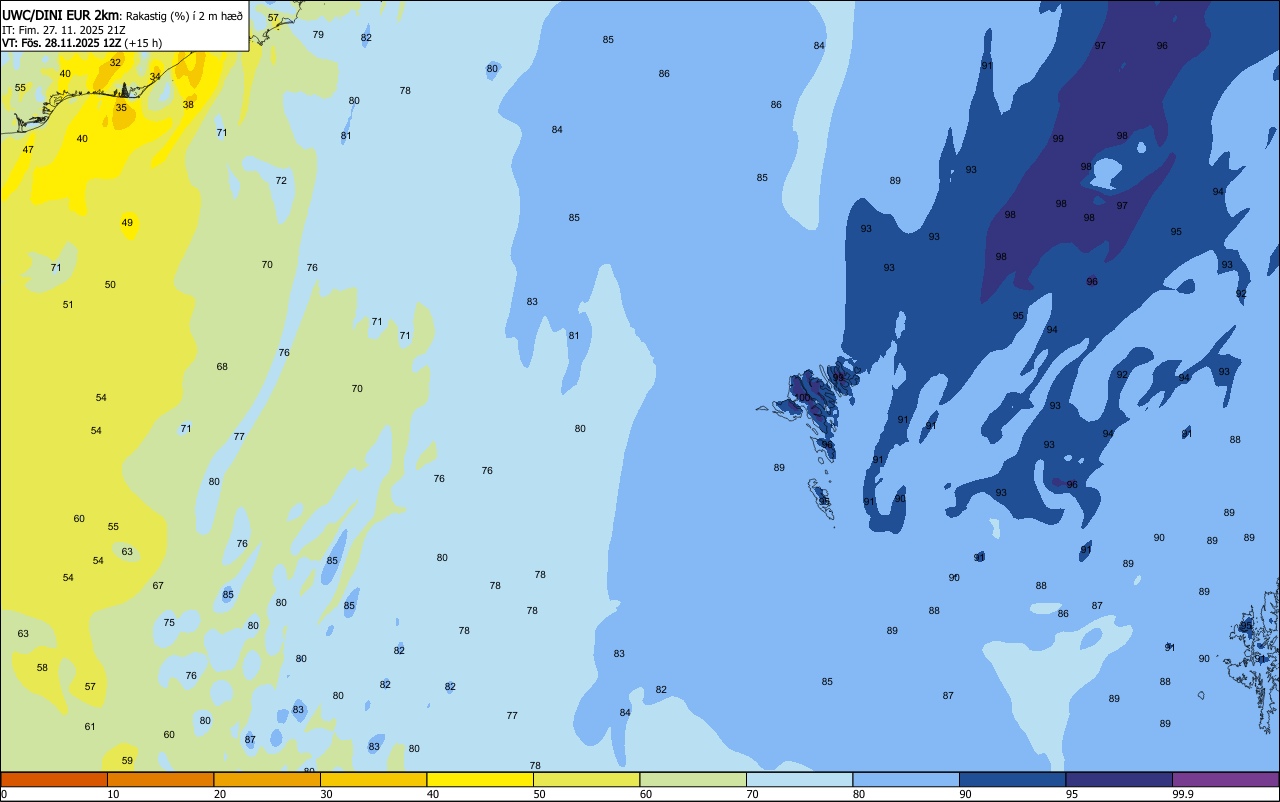Select the bright yellow 40–50 legend swatch
1280x802 pixels.
(x=480, y=779)
